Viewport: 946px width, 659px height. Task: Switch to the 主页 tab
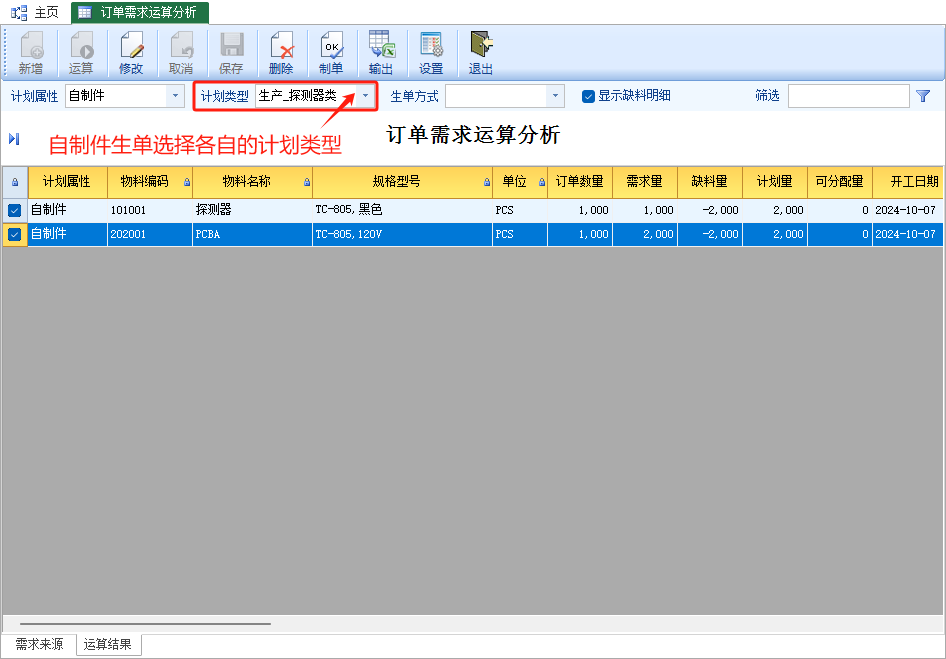tap(36, 13)
